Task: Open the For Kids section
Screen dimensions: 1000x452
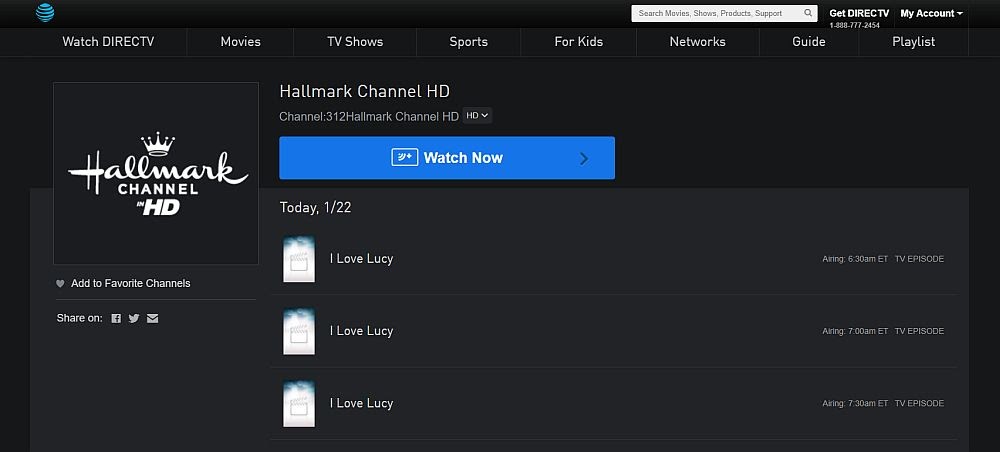Action: (x=578, y=42)
